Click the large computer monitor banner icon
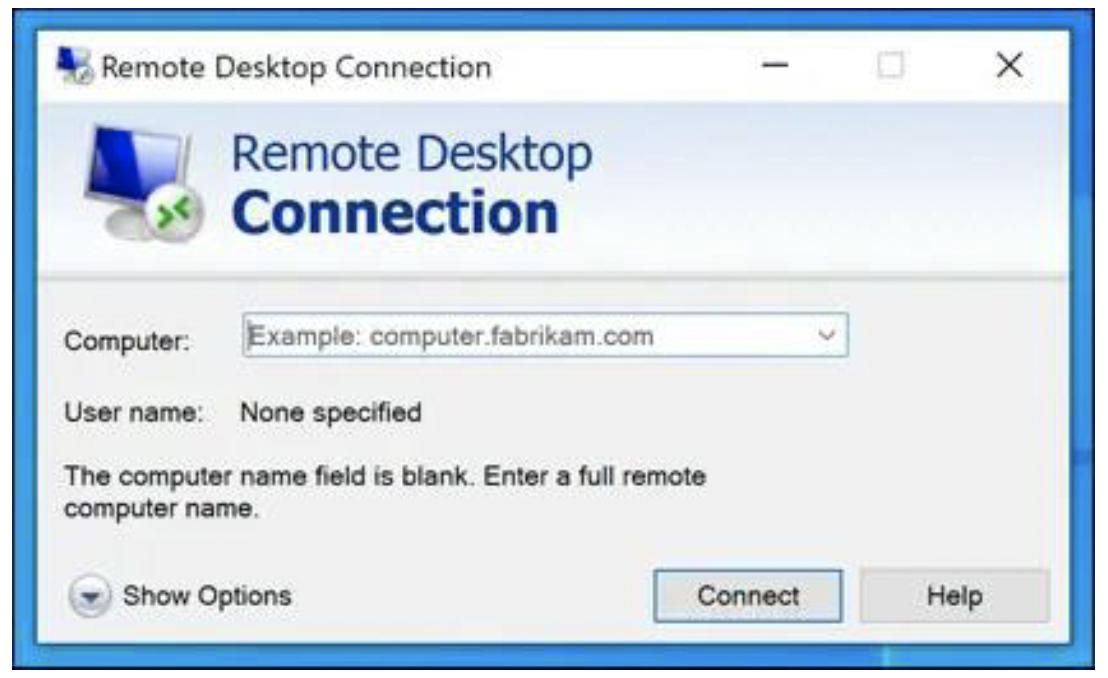The width and height of the screenshot is (1108, 678). click(143, 184)
